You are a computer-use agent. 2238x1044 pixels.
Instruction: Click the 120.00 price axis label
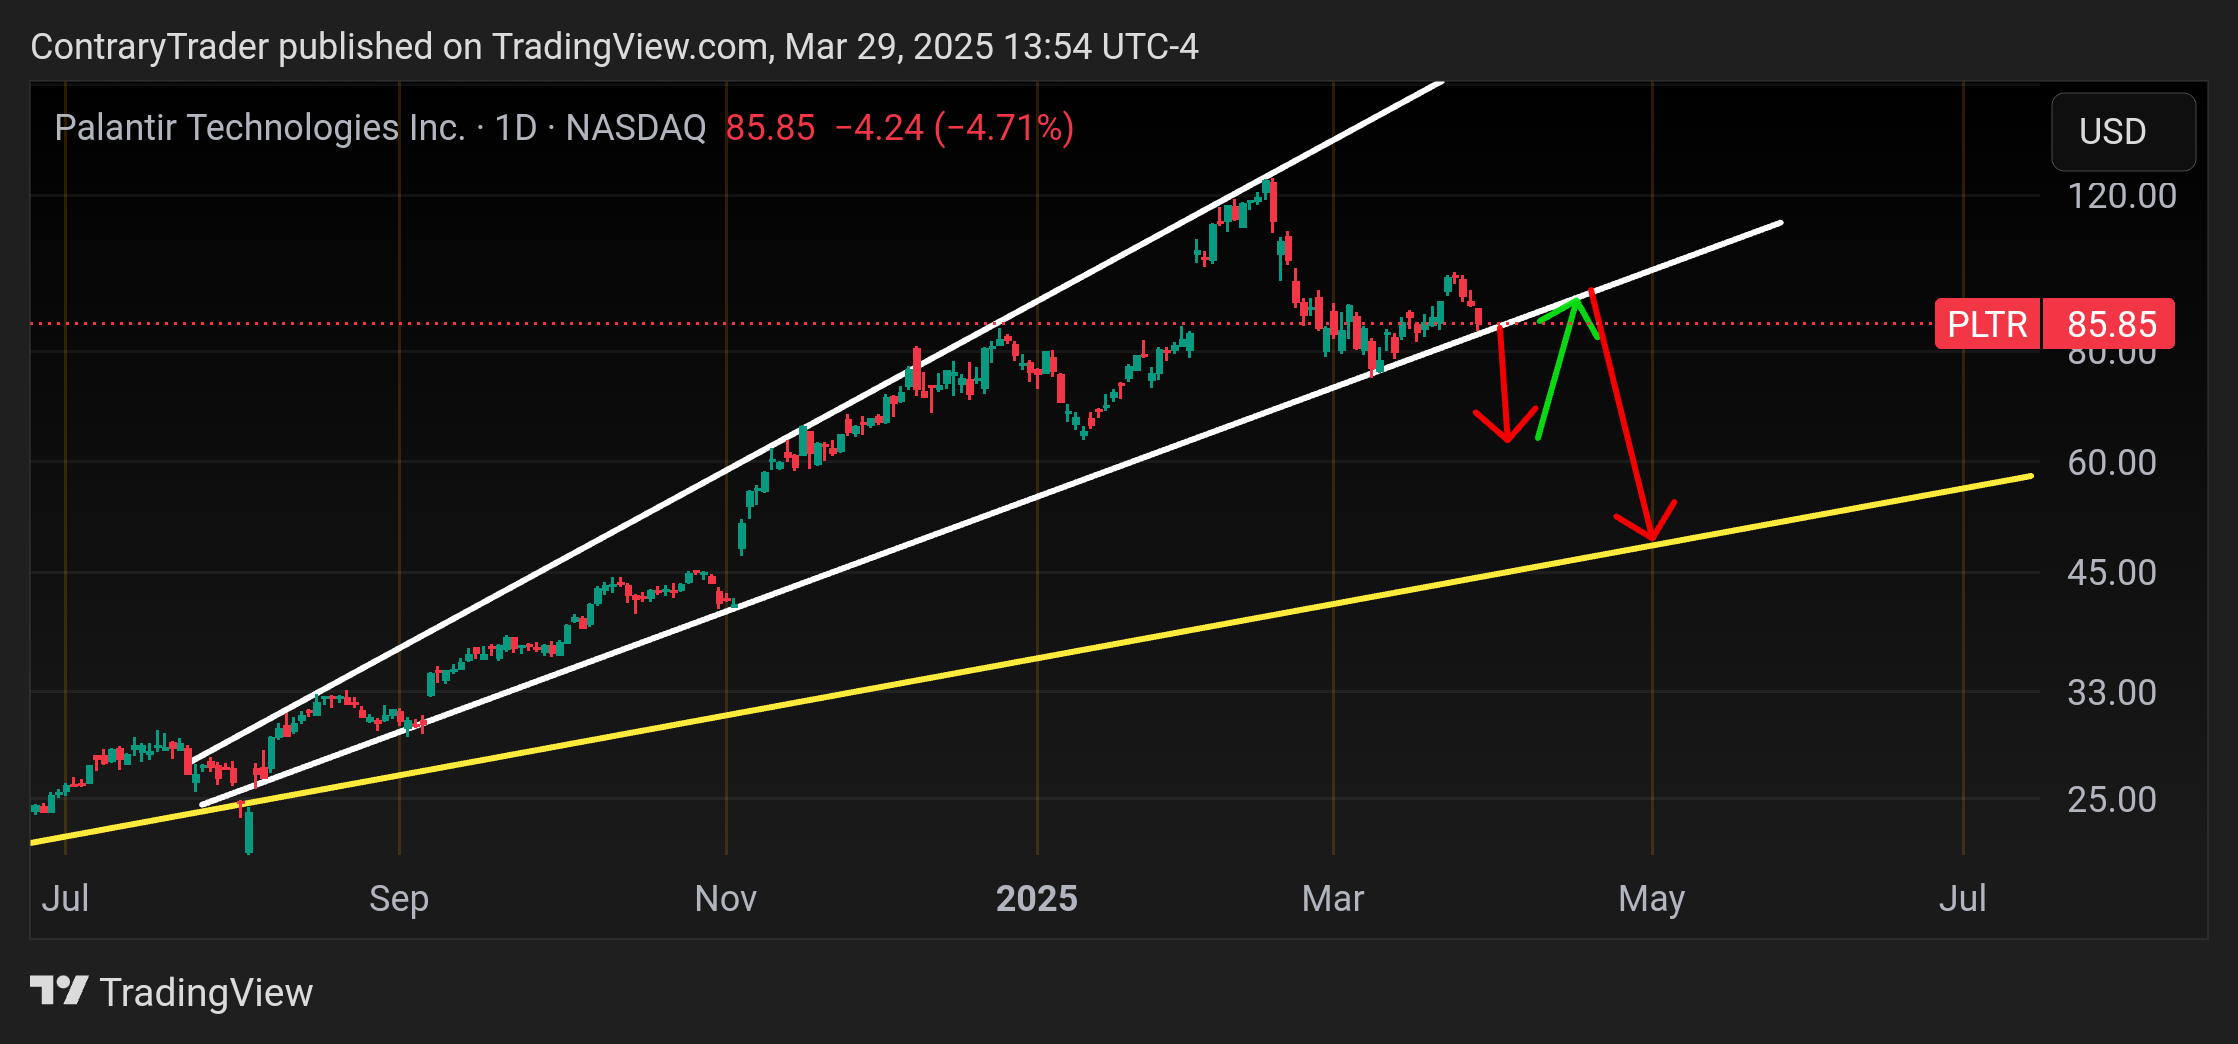coord(2122,195)
